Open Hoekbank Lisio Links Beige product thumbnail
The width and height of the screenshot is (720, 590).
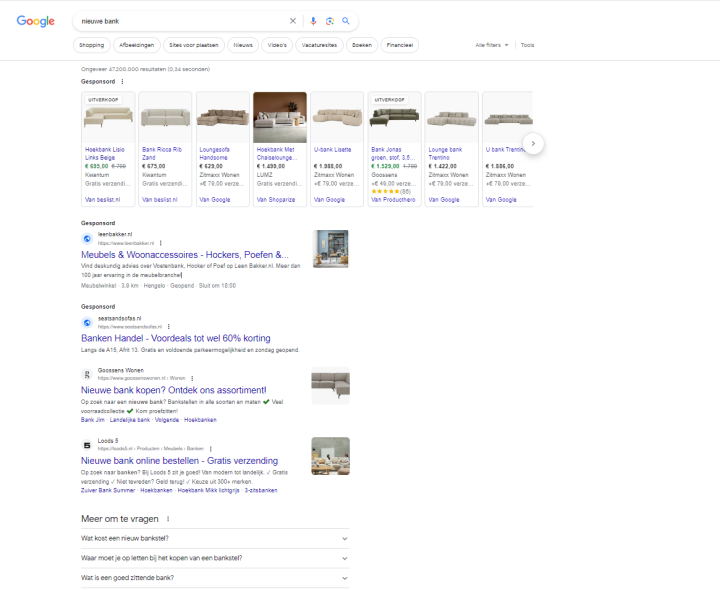point(108,118)
